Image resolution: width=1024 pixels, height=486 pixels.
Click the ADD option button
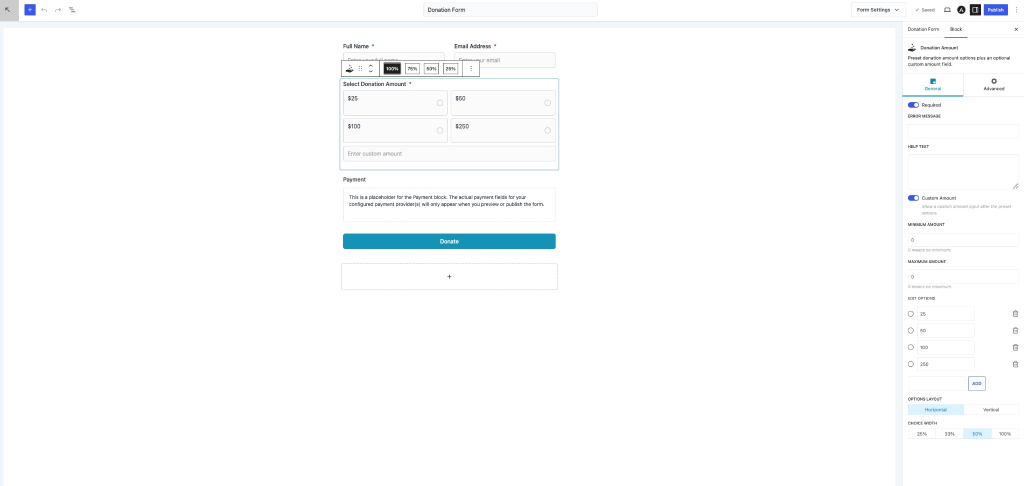pyautogui.click(x=976, y=383)
